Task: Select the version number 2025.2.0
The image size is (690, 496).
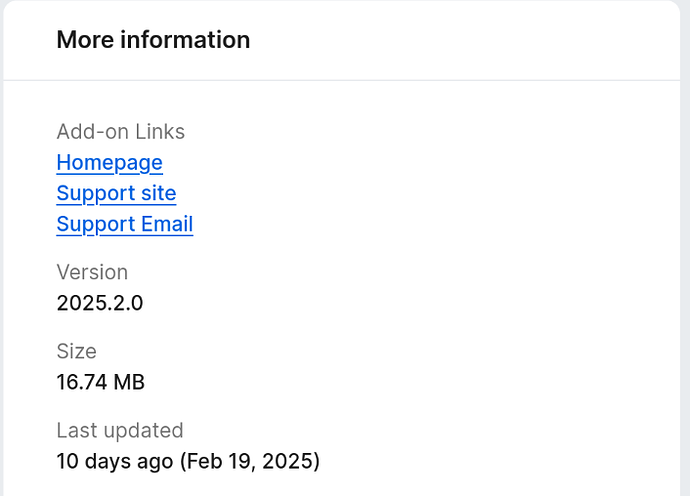Action: (100, 302)
